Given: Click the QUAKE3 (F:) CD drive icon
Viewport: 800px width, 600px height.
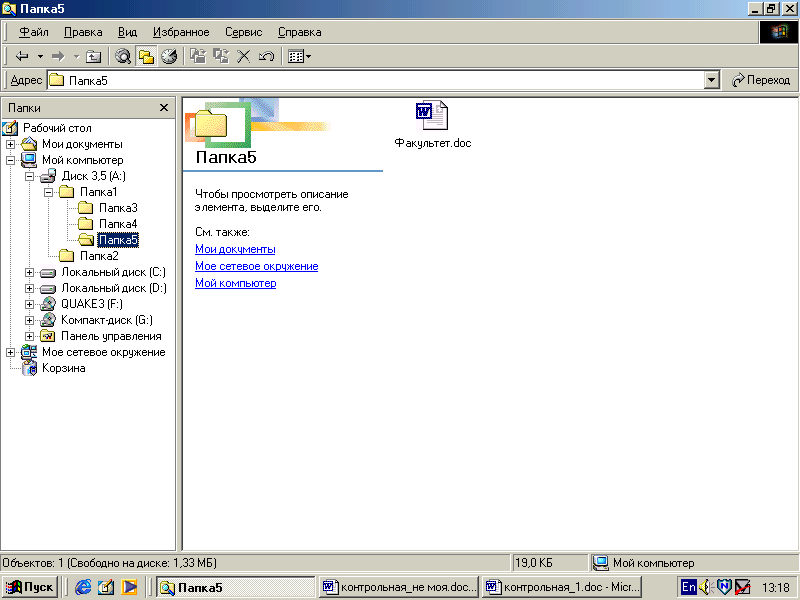Looking at the screenshot, I should point(48,304).
